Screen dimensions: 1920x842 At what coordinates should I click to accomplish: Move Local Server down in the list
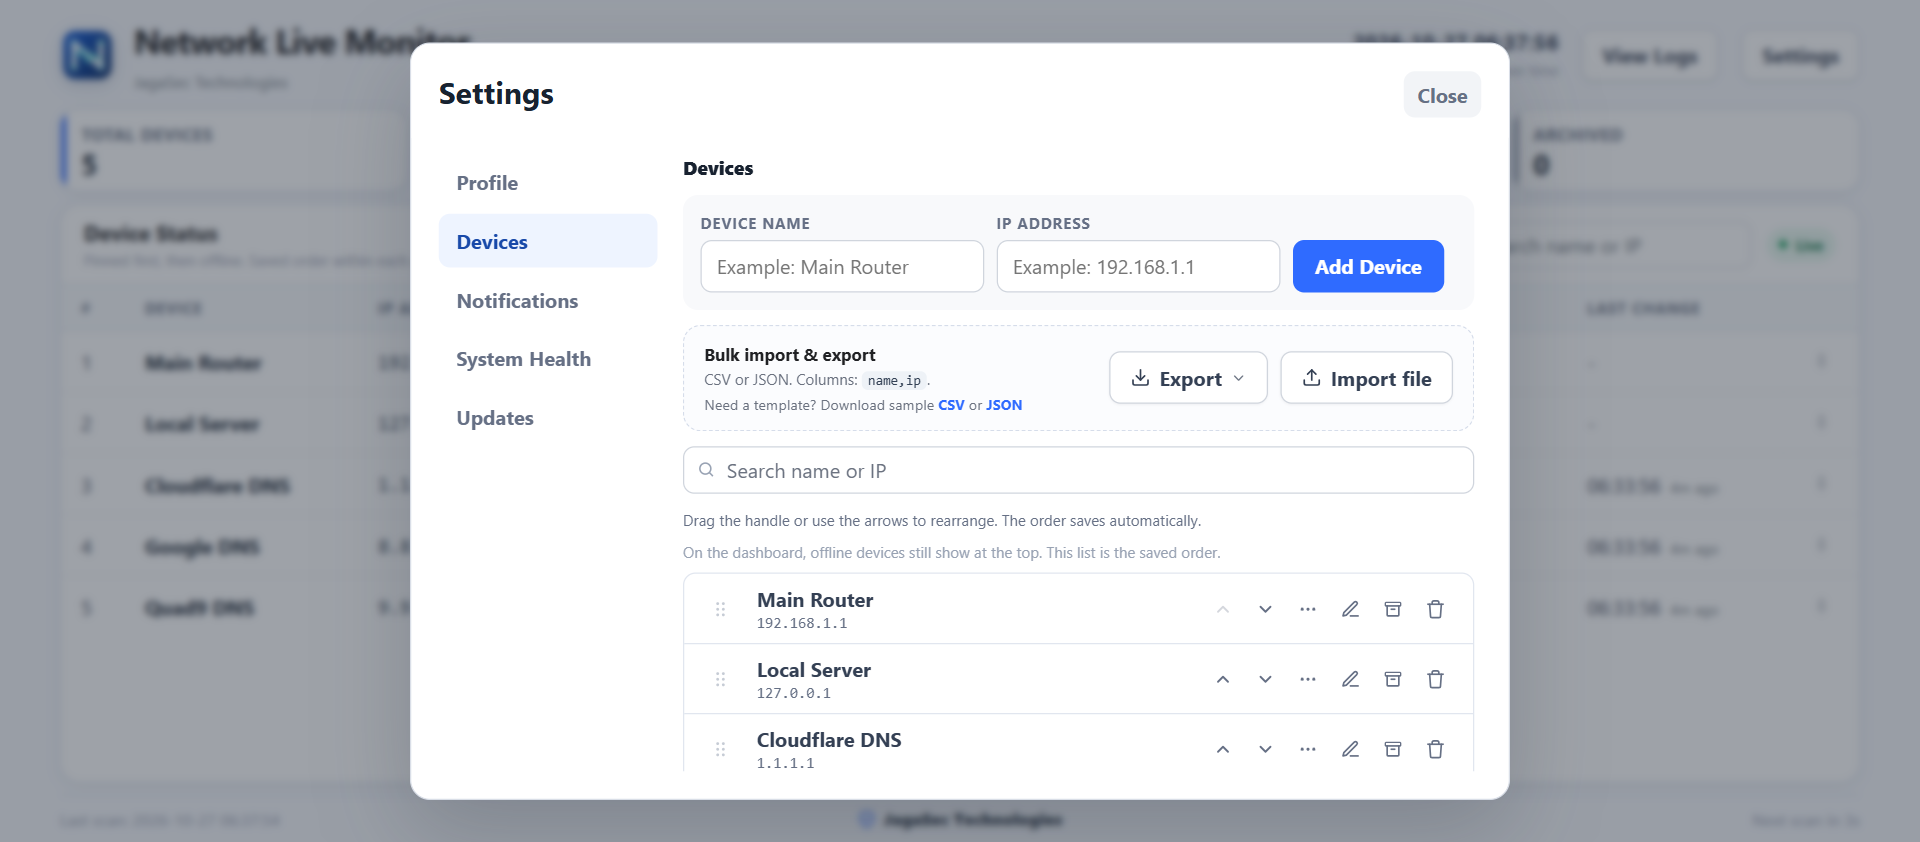(1265, 679)
